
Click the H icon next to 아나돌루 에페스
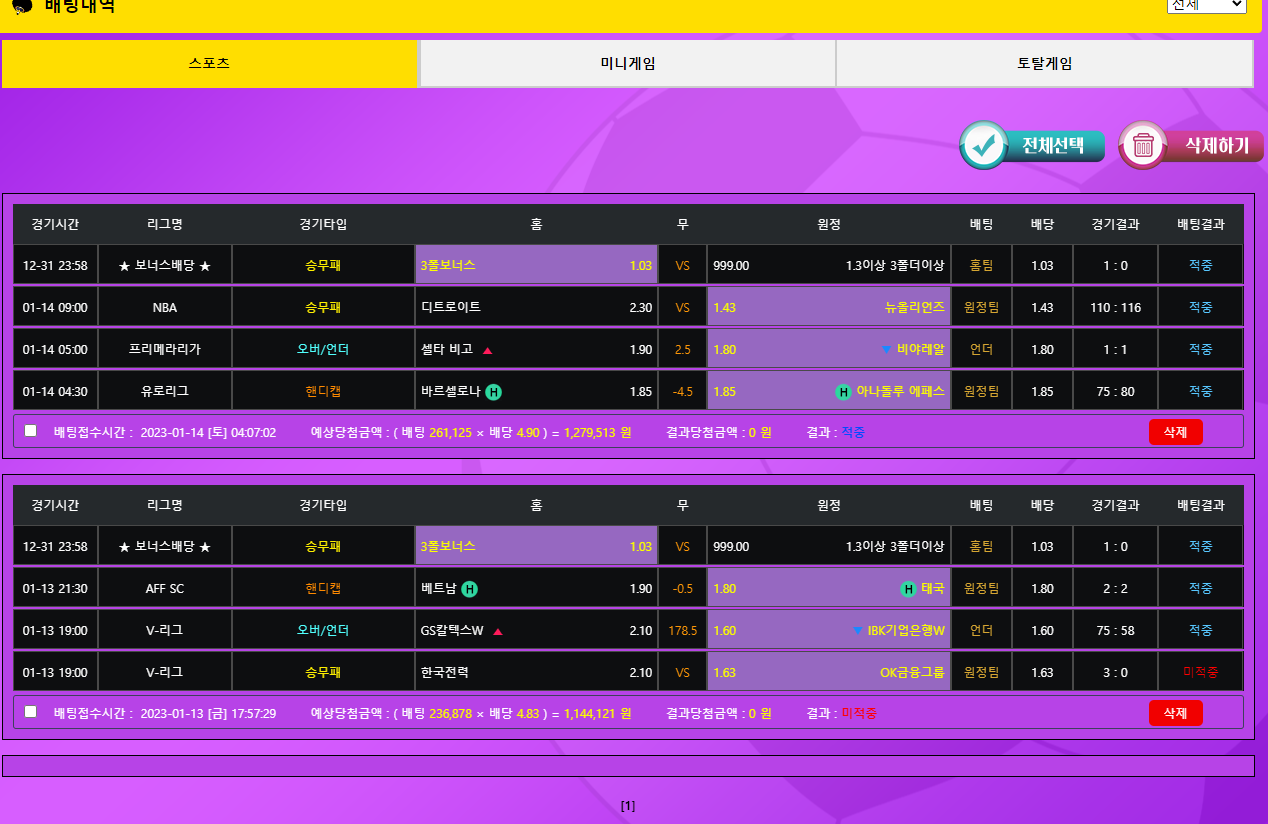tap(843, 392)
